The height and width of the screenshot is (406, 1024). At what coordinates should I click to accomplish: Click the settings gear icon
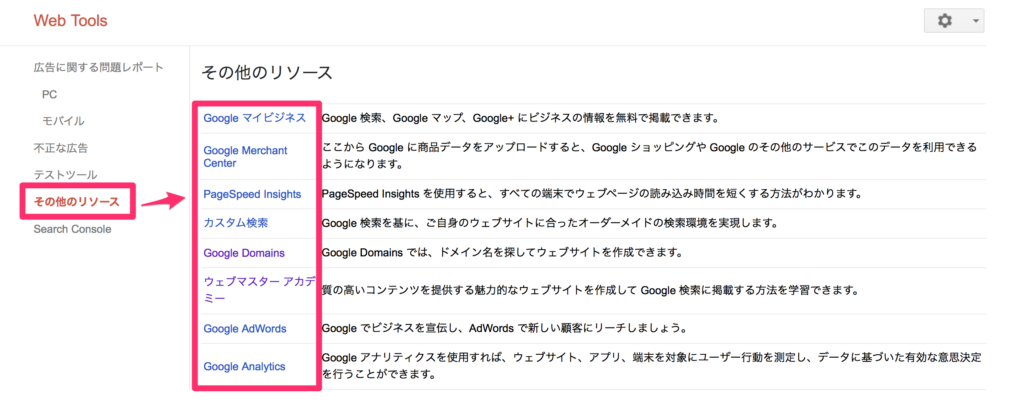944,21
